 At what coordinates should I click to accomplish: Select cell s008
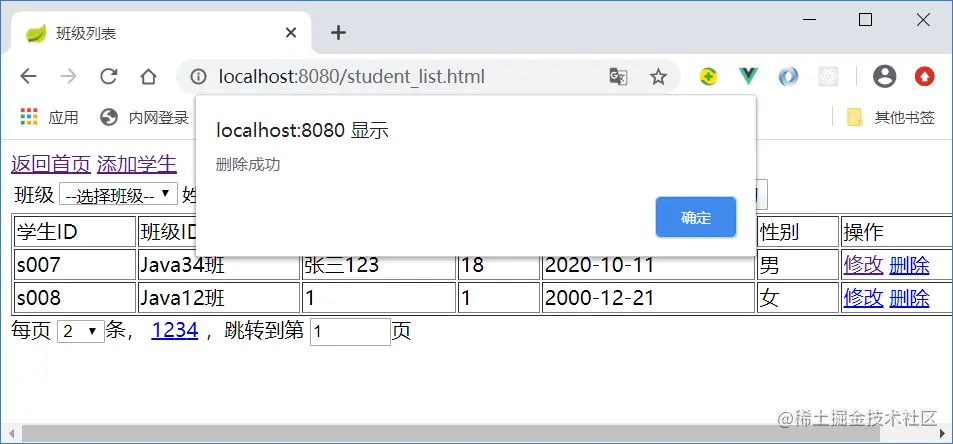click(x=74, y=298)
